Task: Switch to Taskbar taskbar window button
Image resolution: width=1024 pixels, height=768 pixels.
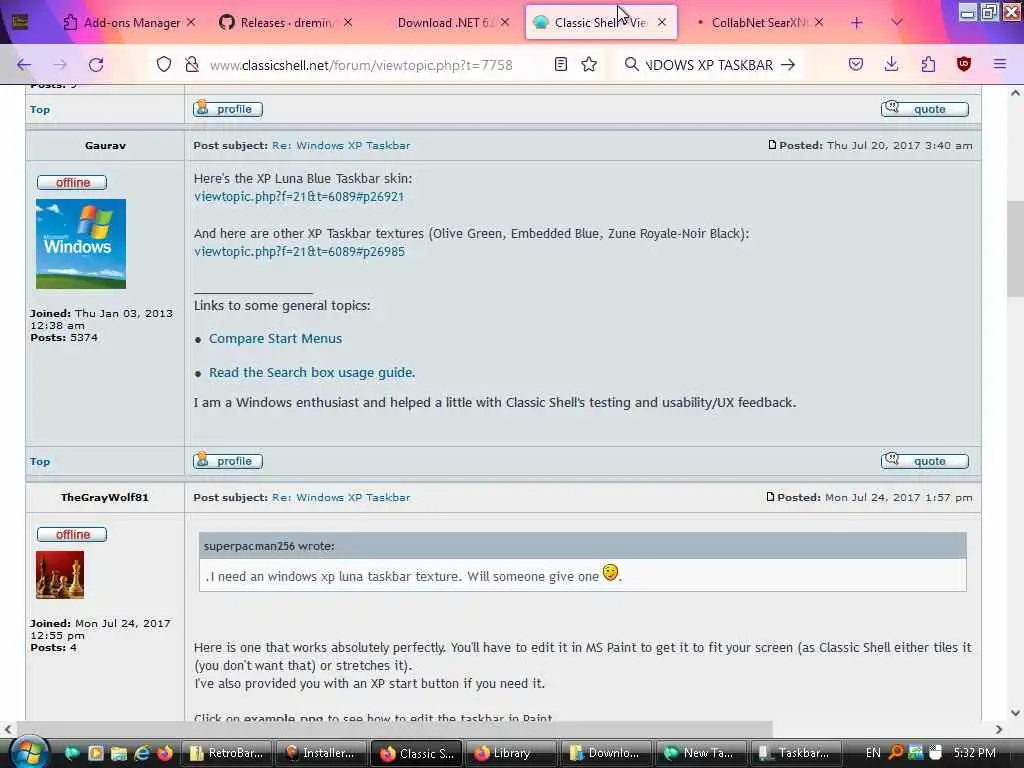Action: pyautogui.click(x=795, y=753)
